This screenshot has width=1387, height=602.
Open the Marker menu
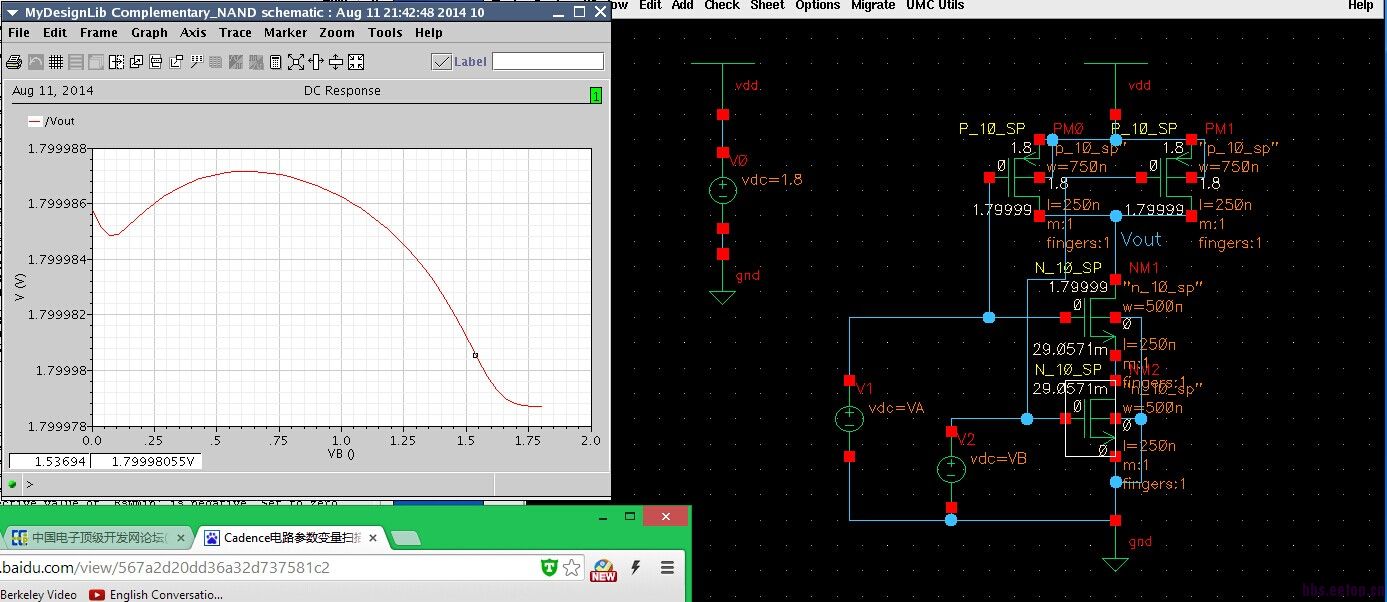pyautogui.click(x=285, y=33)
